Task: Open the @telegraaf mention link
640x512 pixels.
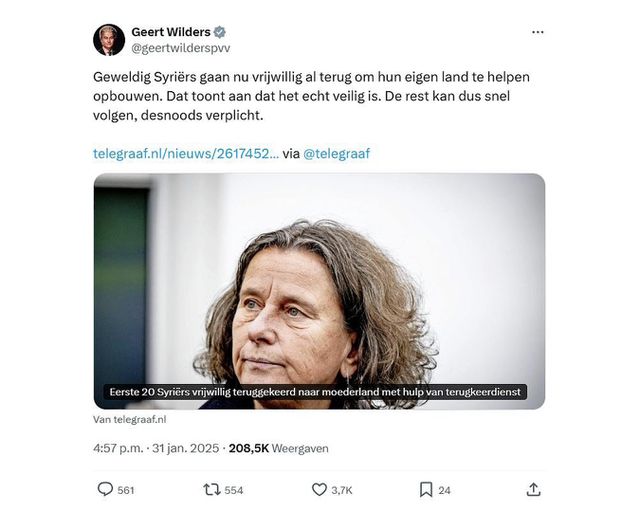Action: pyautogui.click(x=337, y=154)
